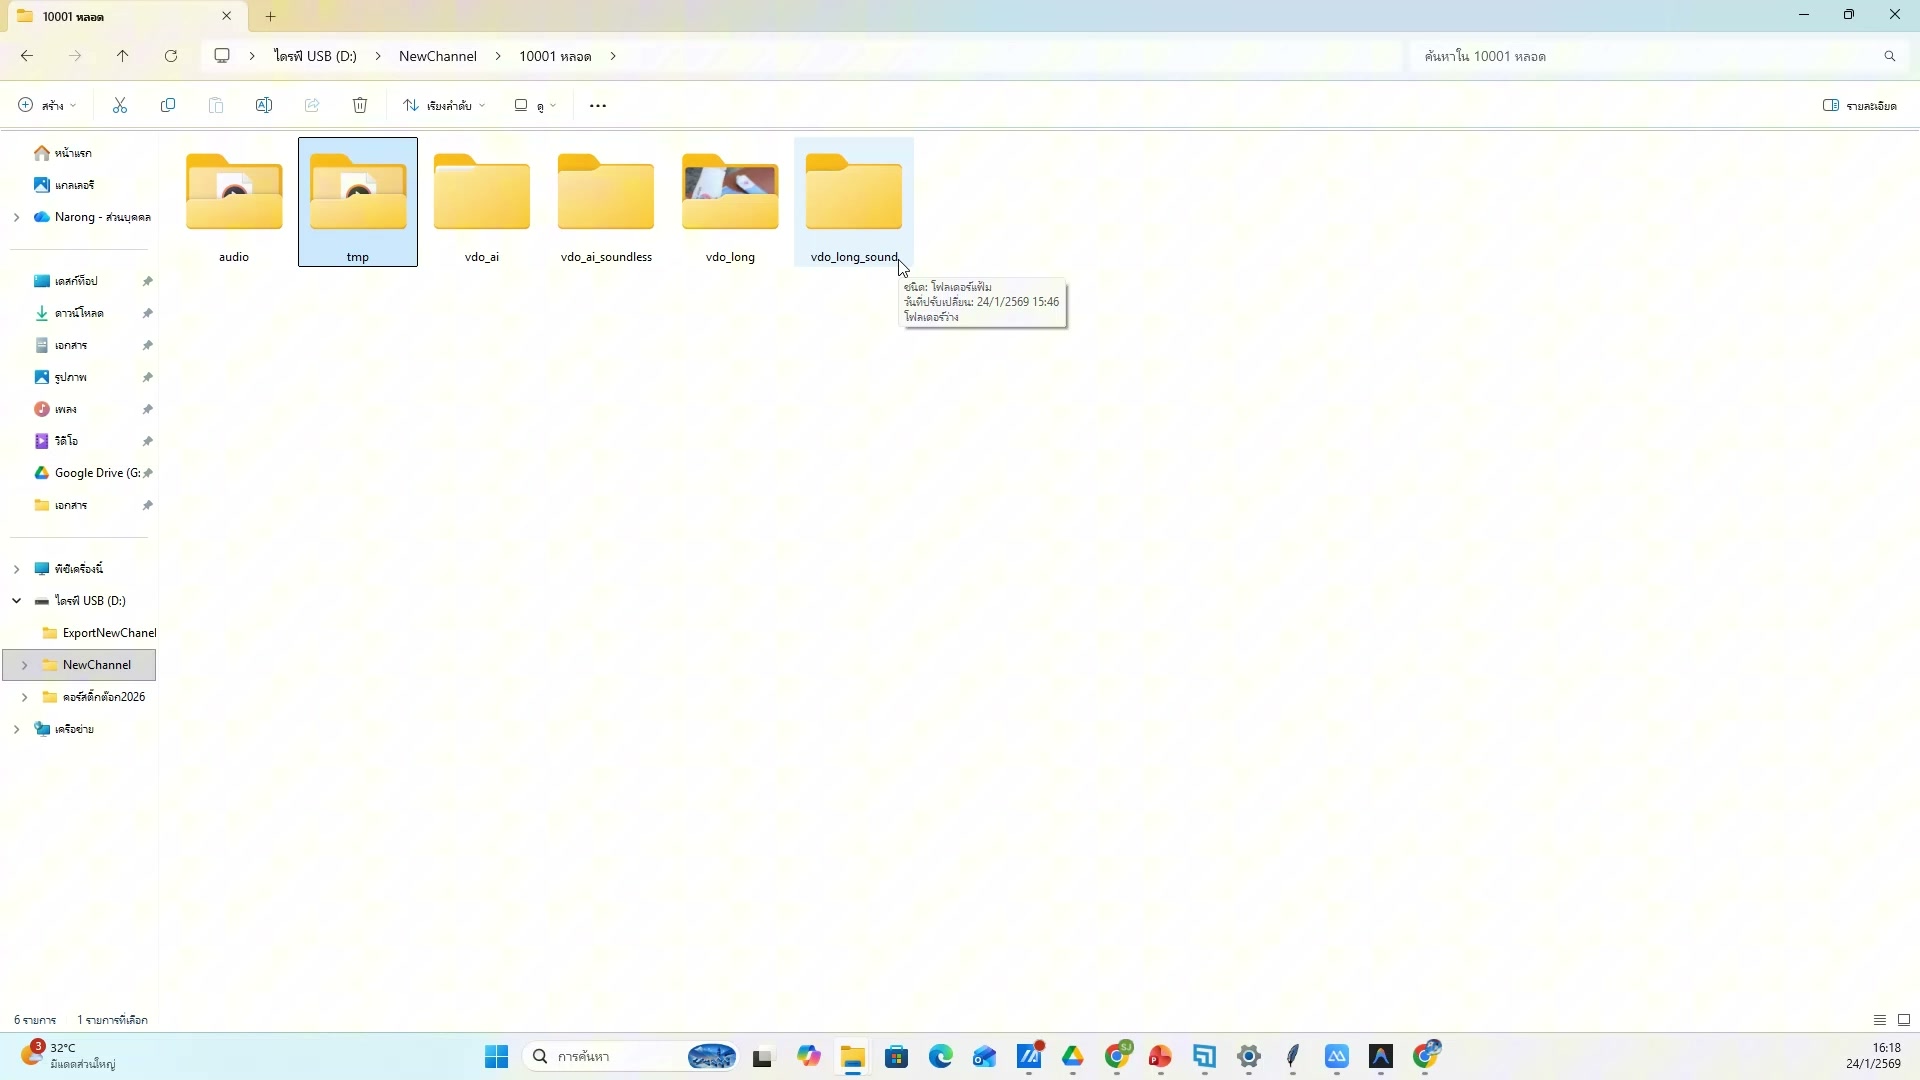
Task: Switch to large thumbnails view icon
Action: pos(1904,1020)
